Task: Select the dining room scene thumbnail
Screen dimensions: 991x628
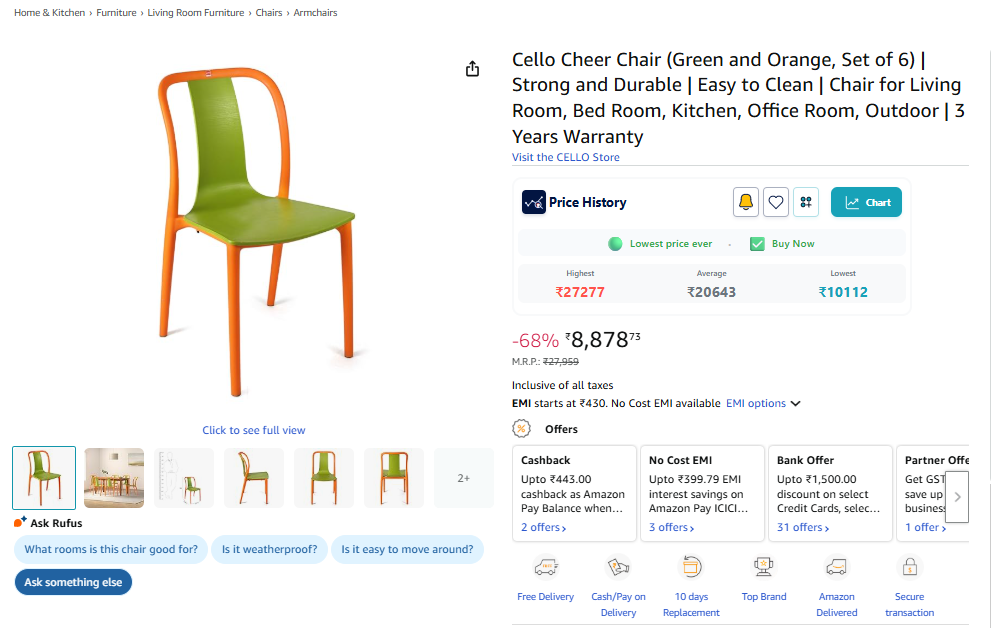Action: pyautogui.click(x=114, y=478)
